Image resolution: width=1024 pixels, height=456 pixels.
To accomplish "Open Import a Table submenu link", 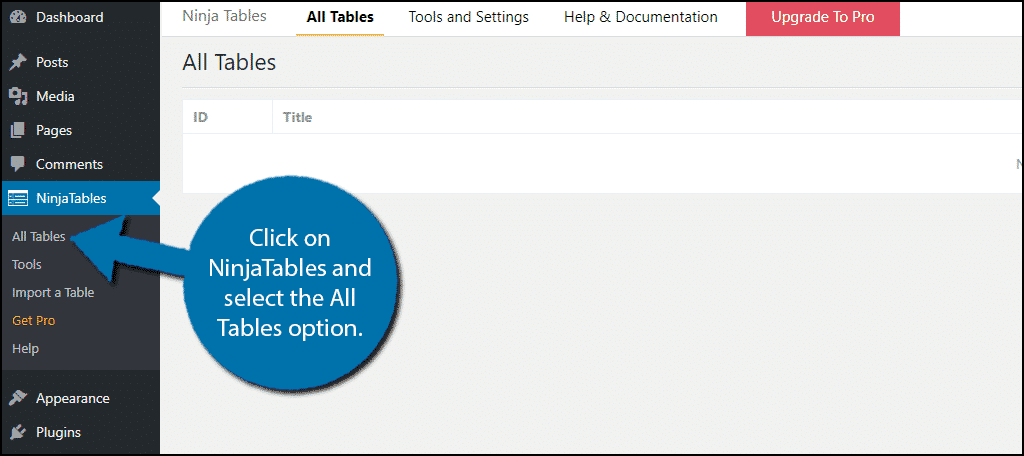I will click(x=53, y=293).
